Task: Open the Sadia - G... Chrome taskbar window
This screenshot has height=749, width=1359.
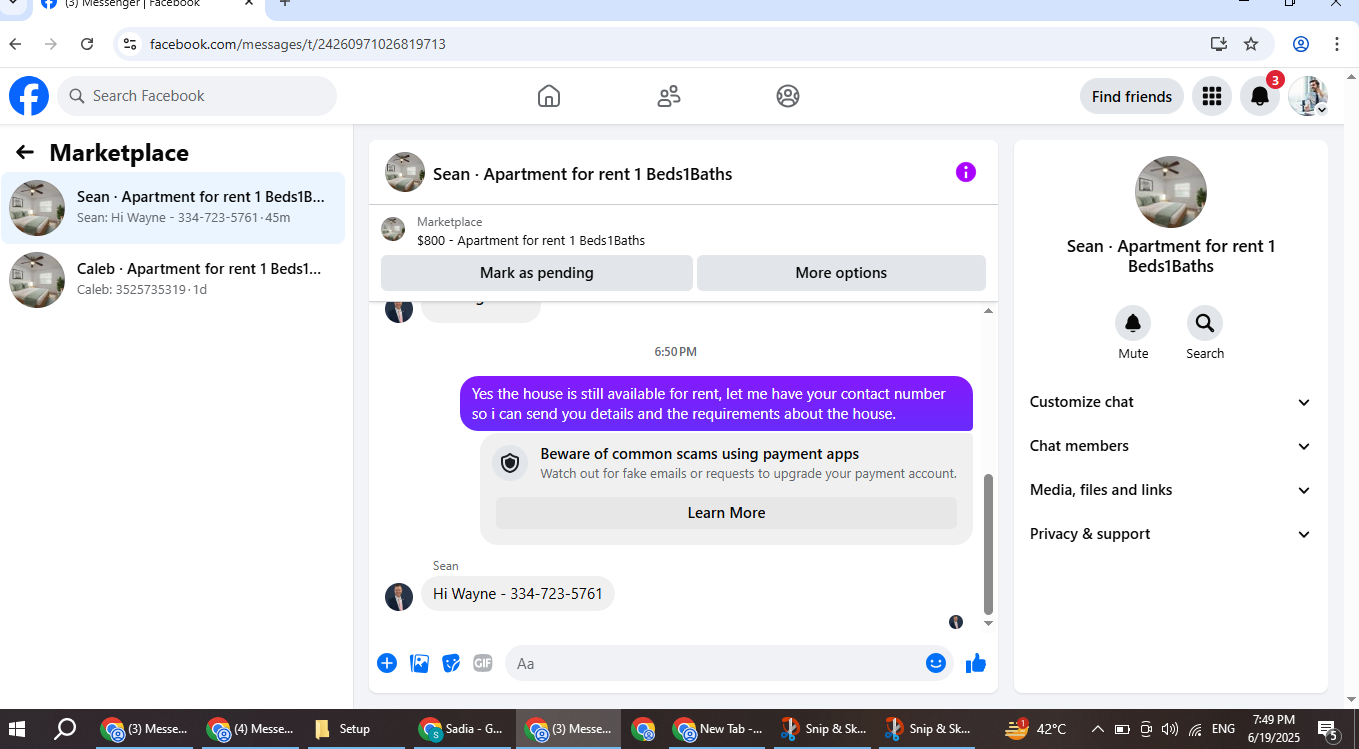Action: [x=461, y=729]
